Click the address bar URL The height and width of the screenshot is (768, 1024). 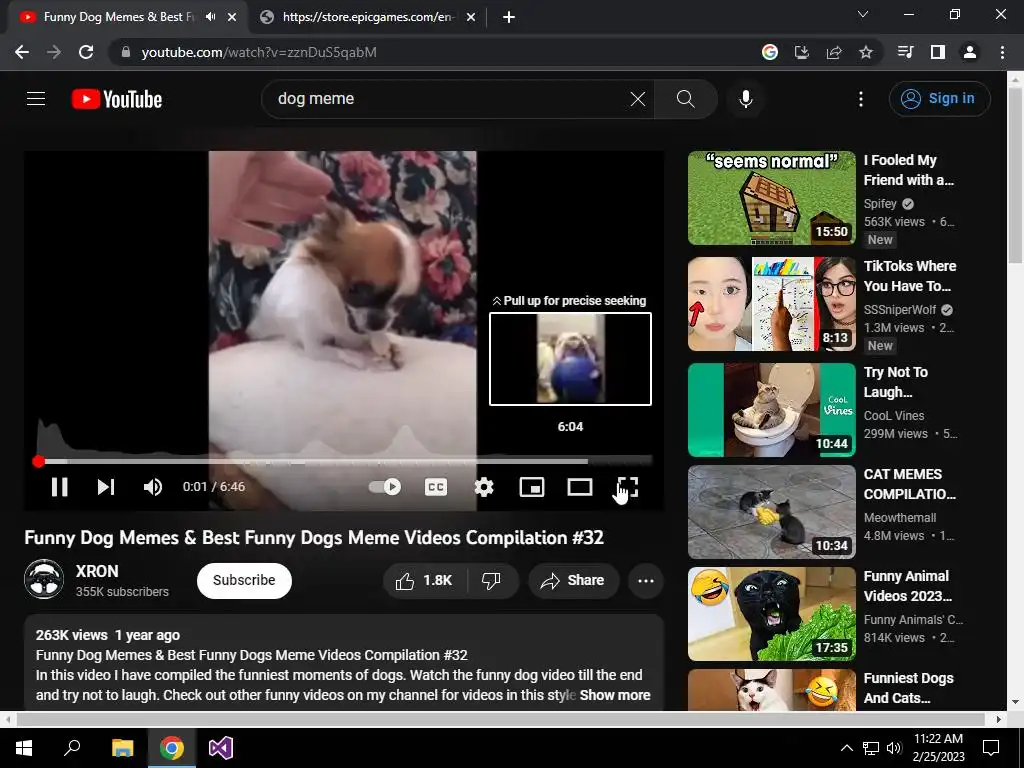point(259,52)
